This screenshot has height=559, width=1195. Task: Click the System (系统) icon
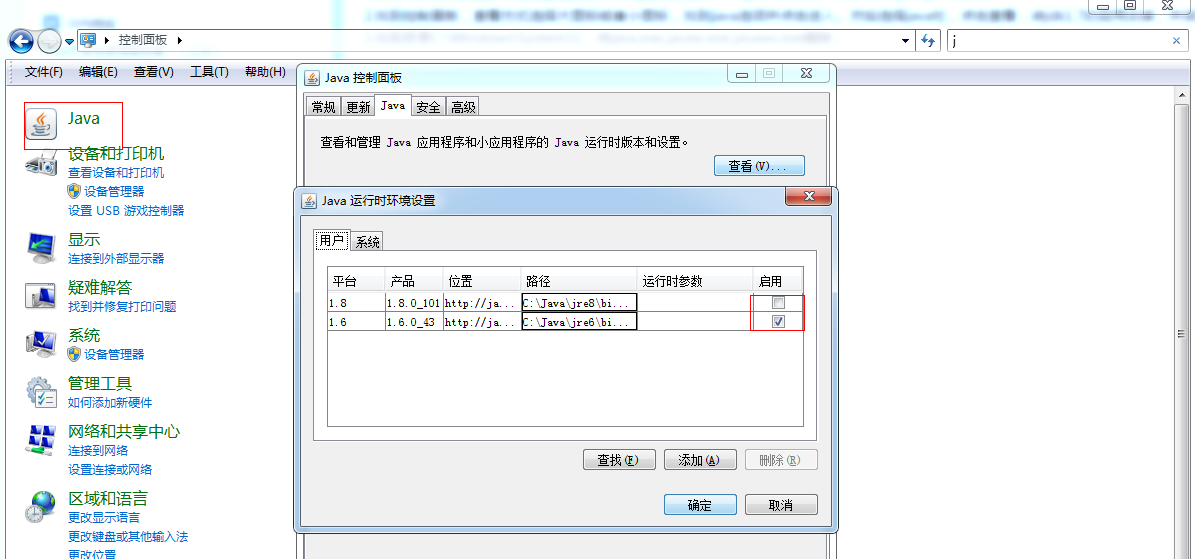(41, 343)
